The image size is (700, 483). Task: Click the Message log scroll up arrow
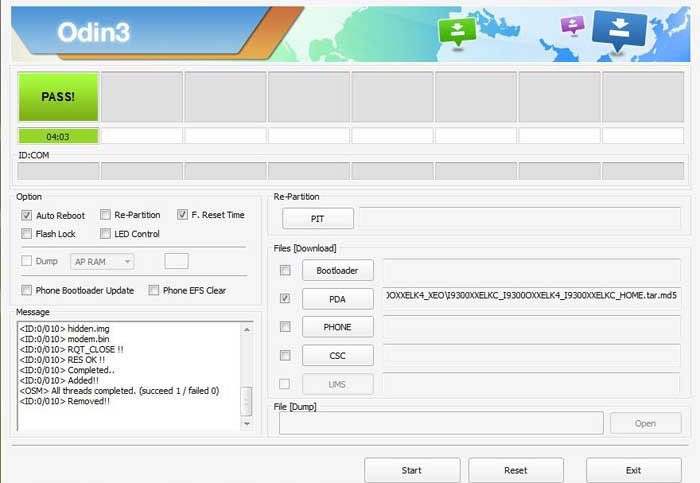pos(247,329)
